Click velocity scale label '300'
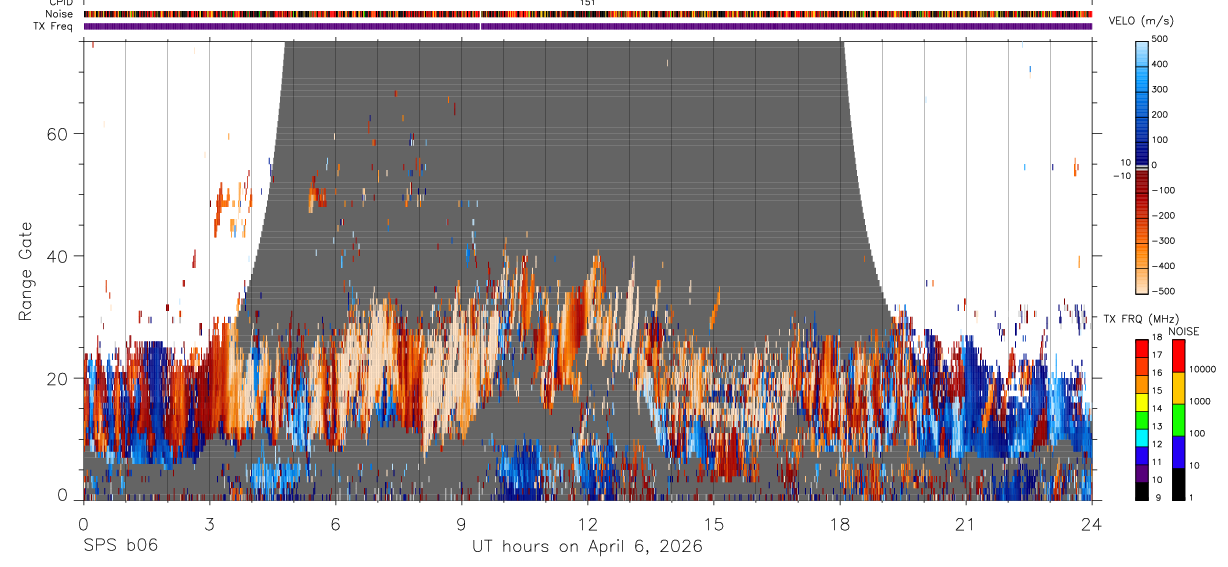1228x567 pixels. tap(1161, 89)
